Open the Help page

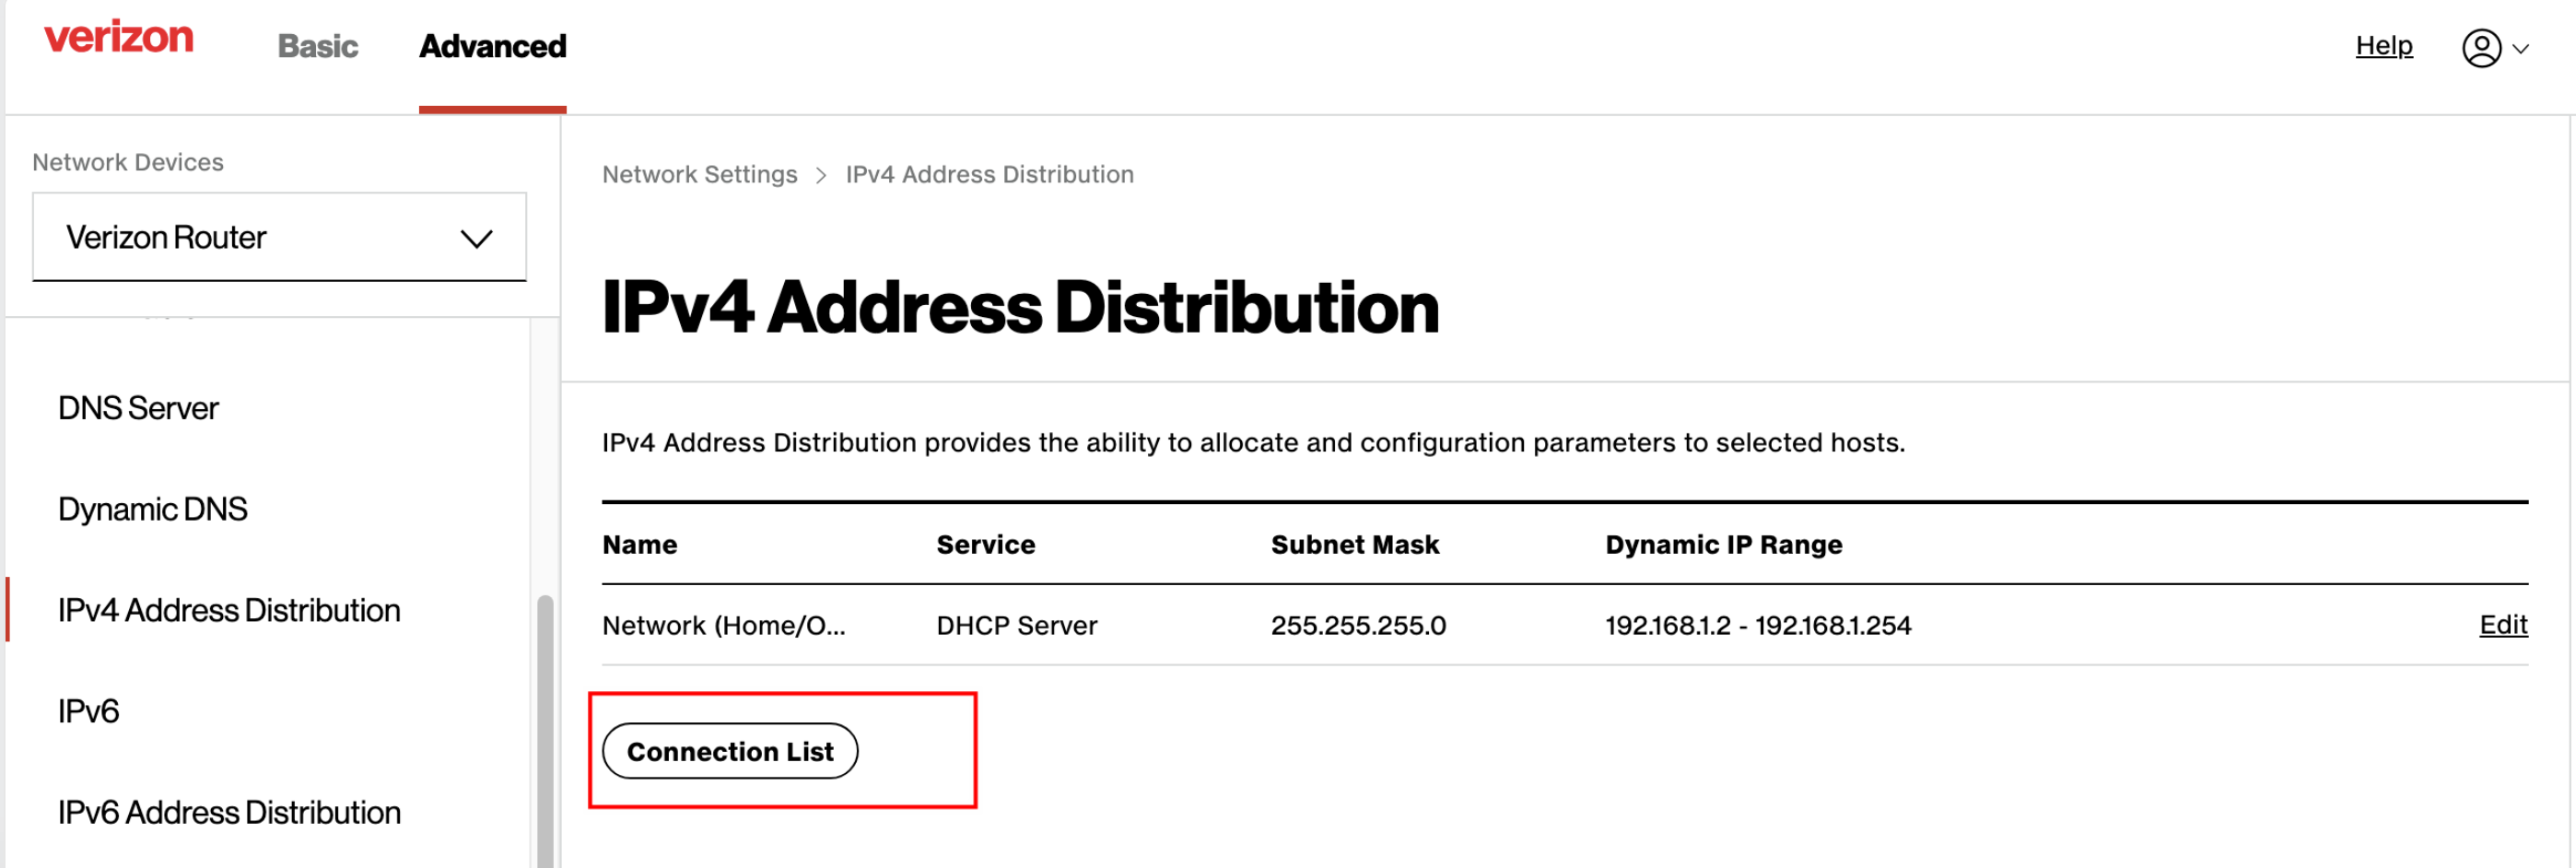tap(2383, 45)
